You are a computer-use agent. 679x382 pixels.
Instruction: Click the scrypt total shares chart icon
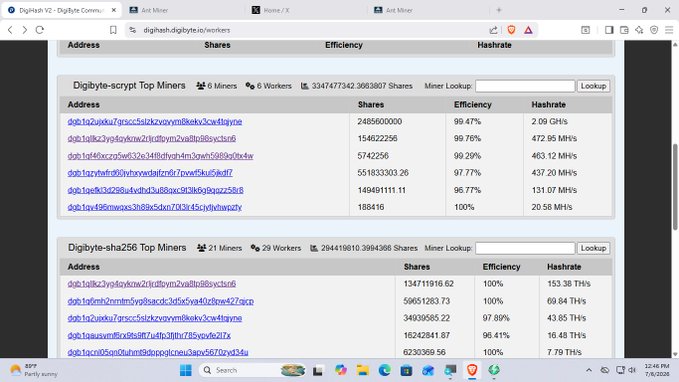[x=305, y=86]
